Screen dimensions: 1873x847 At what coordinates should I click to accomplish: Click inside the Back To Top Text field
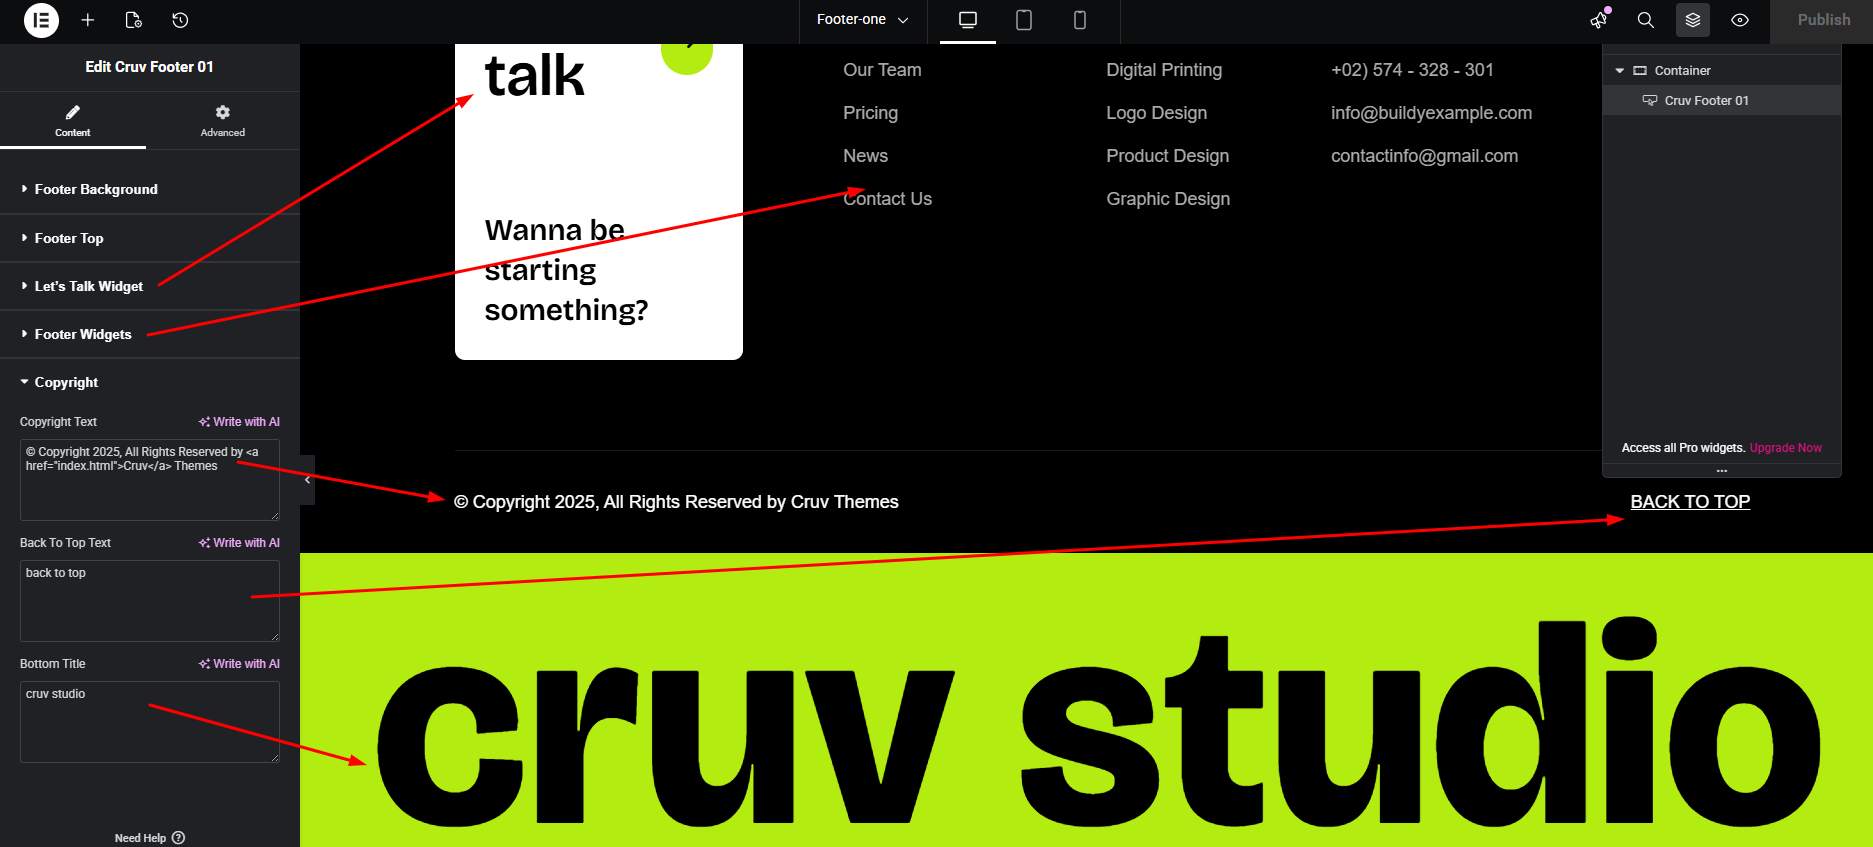coord(149,600)
